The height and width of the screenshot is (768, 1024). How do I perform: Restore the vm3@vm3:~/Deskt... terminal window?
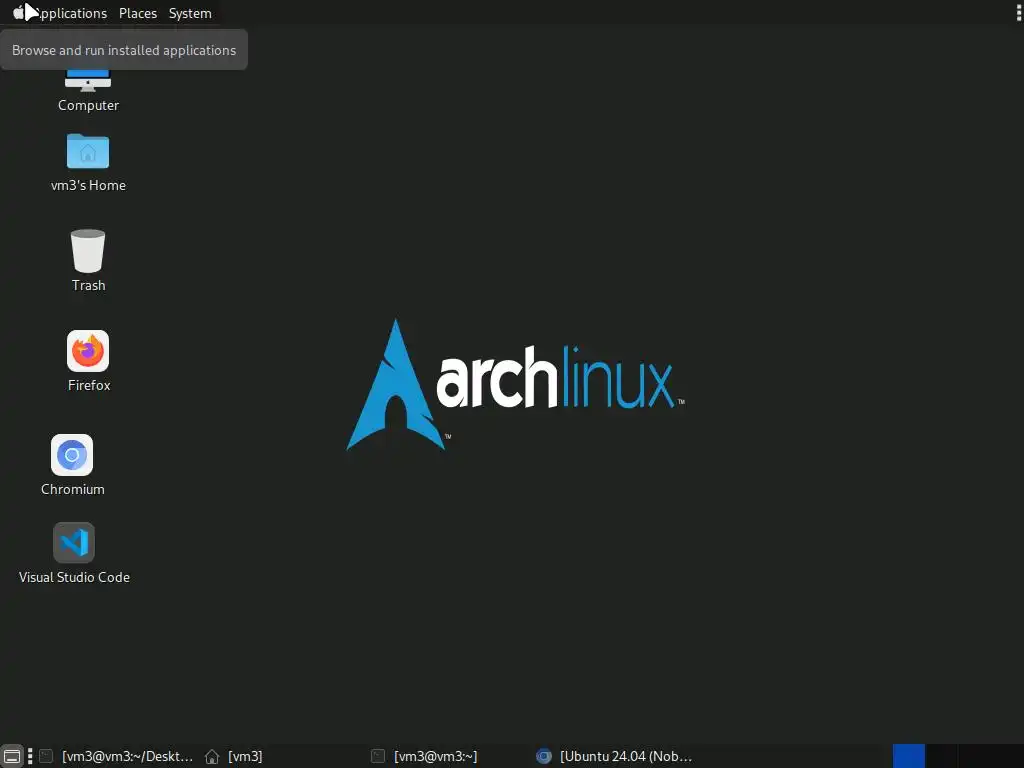pos(116,756)
